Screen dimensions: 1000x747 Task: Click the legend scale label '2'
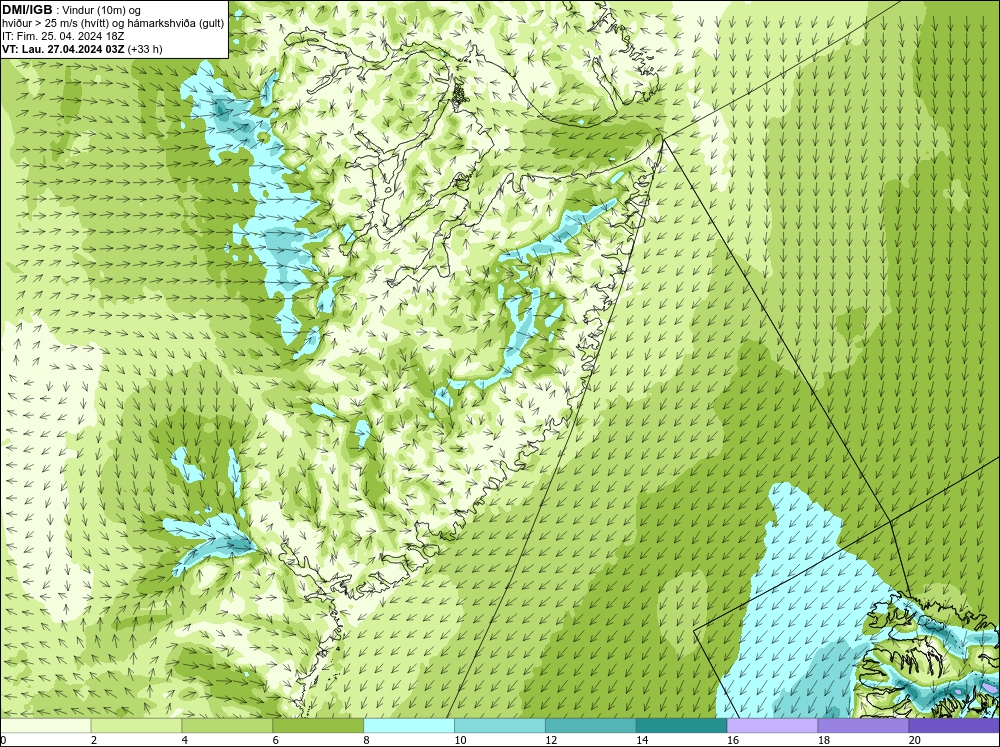[94, 740]
